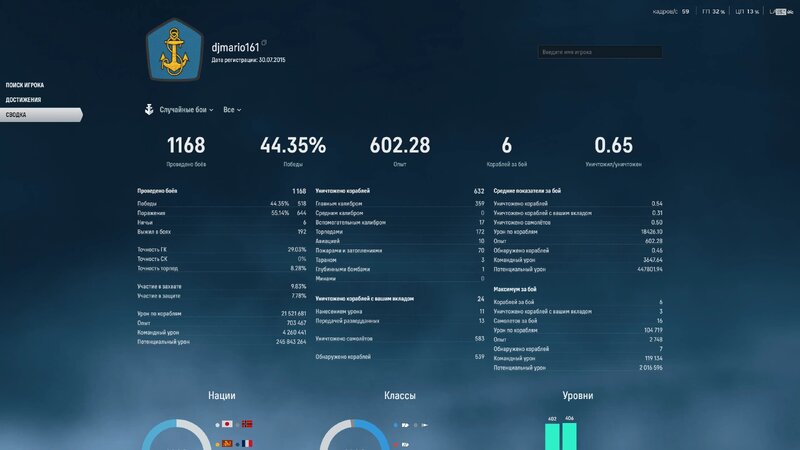The width and height of the screenshot is (800, 450).
Task: Click the blue-dot ship class icon
Action: point(406,424)
